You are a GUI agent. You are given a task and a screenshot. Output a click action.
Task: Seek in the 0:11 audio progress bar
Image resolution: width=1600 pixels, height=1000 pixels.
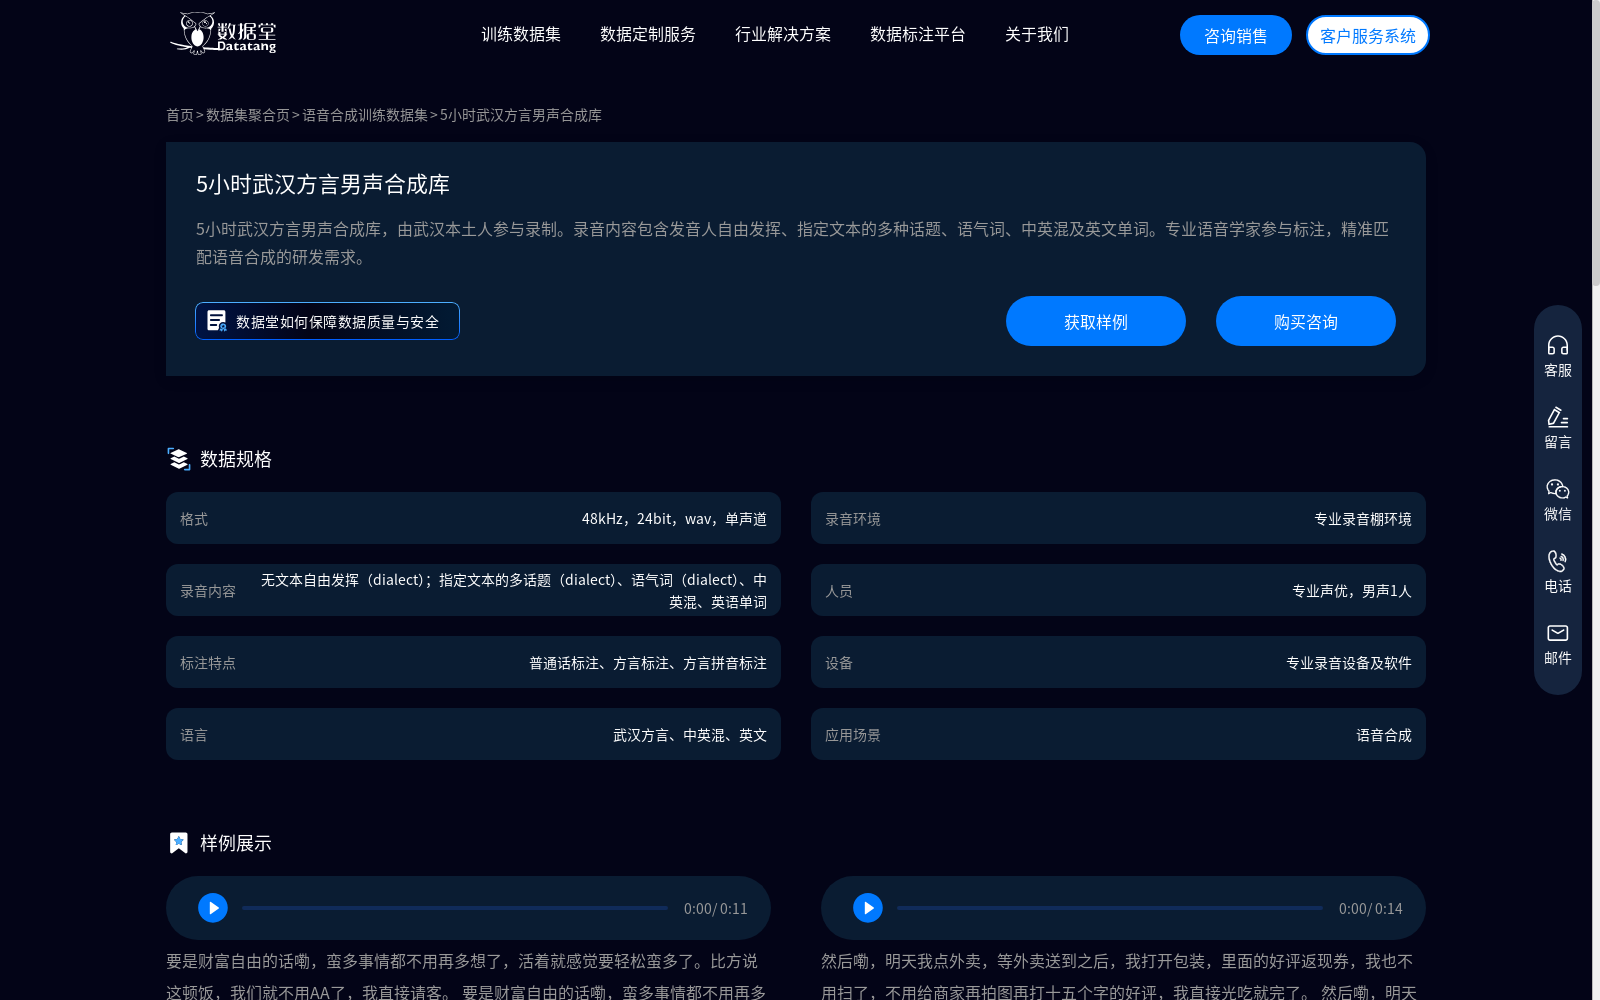click(x=455, y=908)
